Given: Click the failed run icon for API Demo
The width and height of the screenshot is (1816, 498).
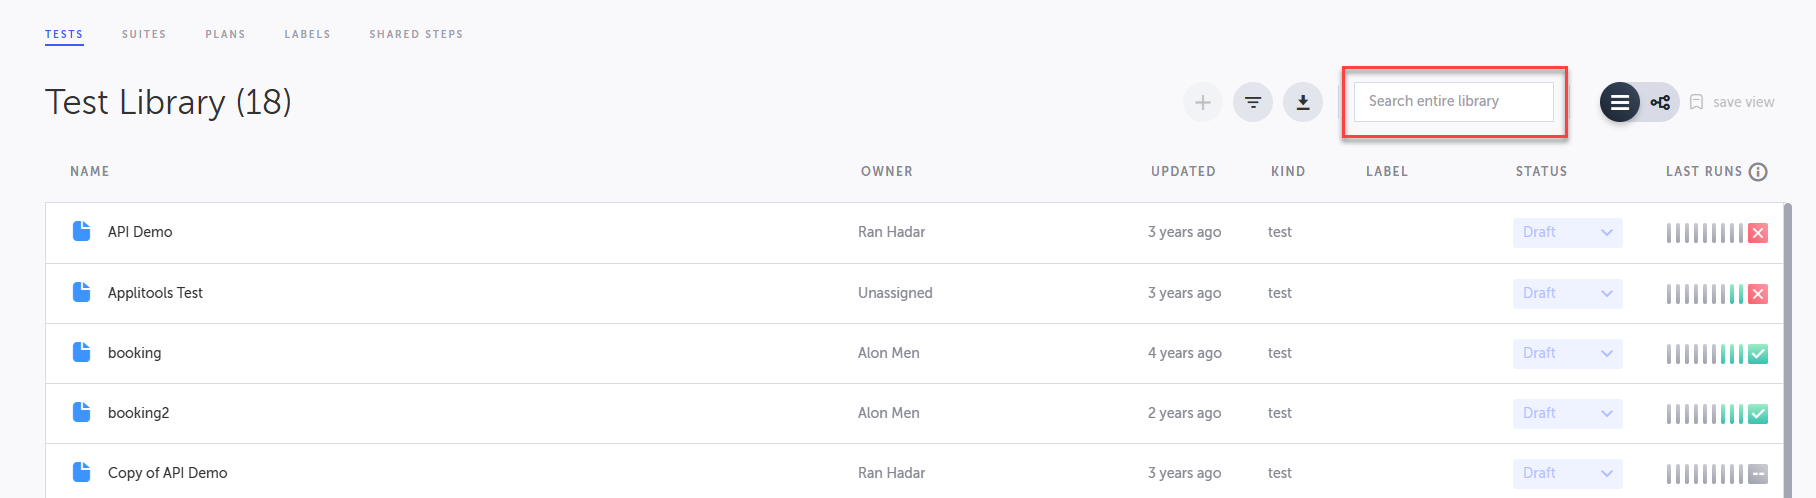Looking at the screenshot, I should click(1758, 233).
